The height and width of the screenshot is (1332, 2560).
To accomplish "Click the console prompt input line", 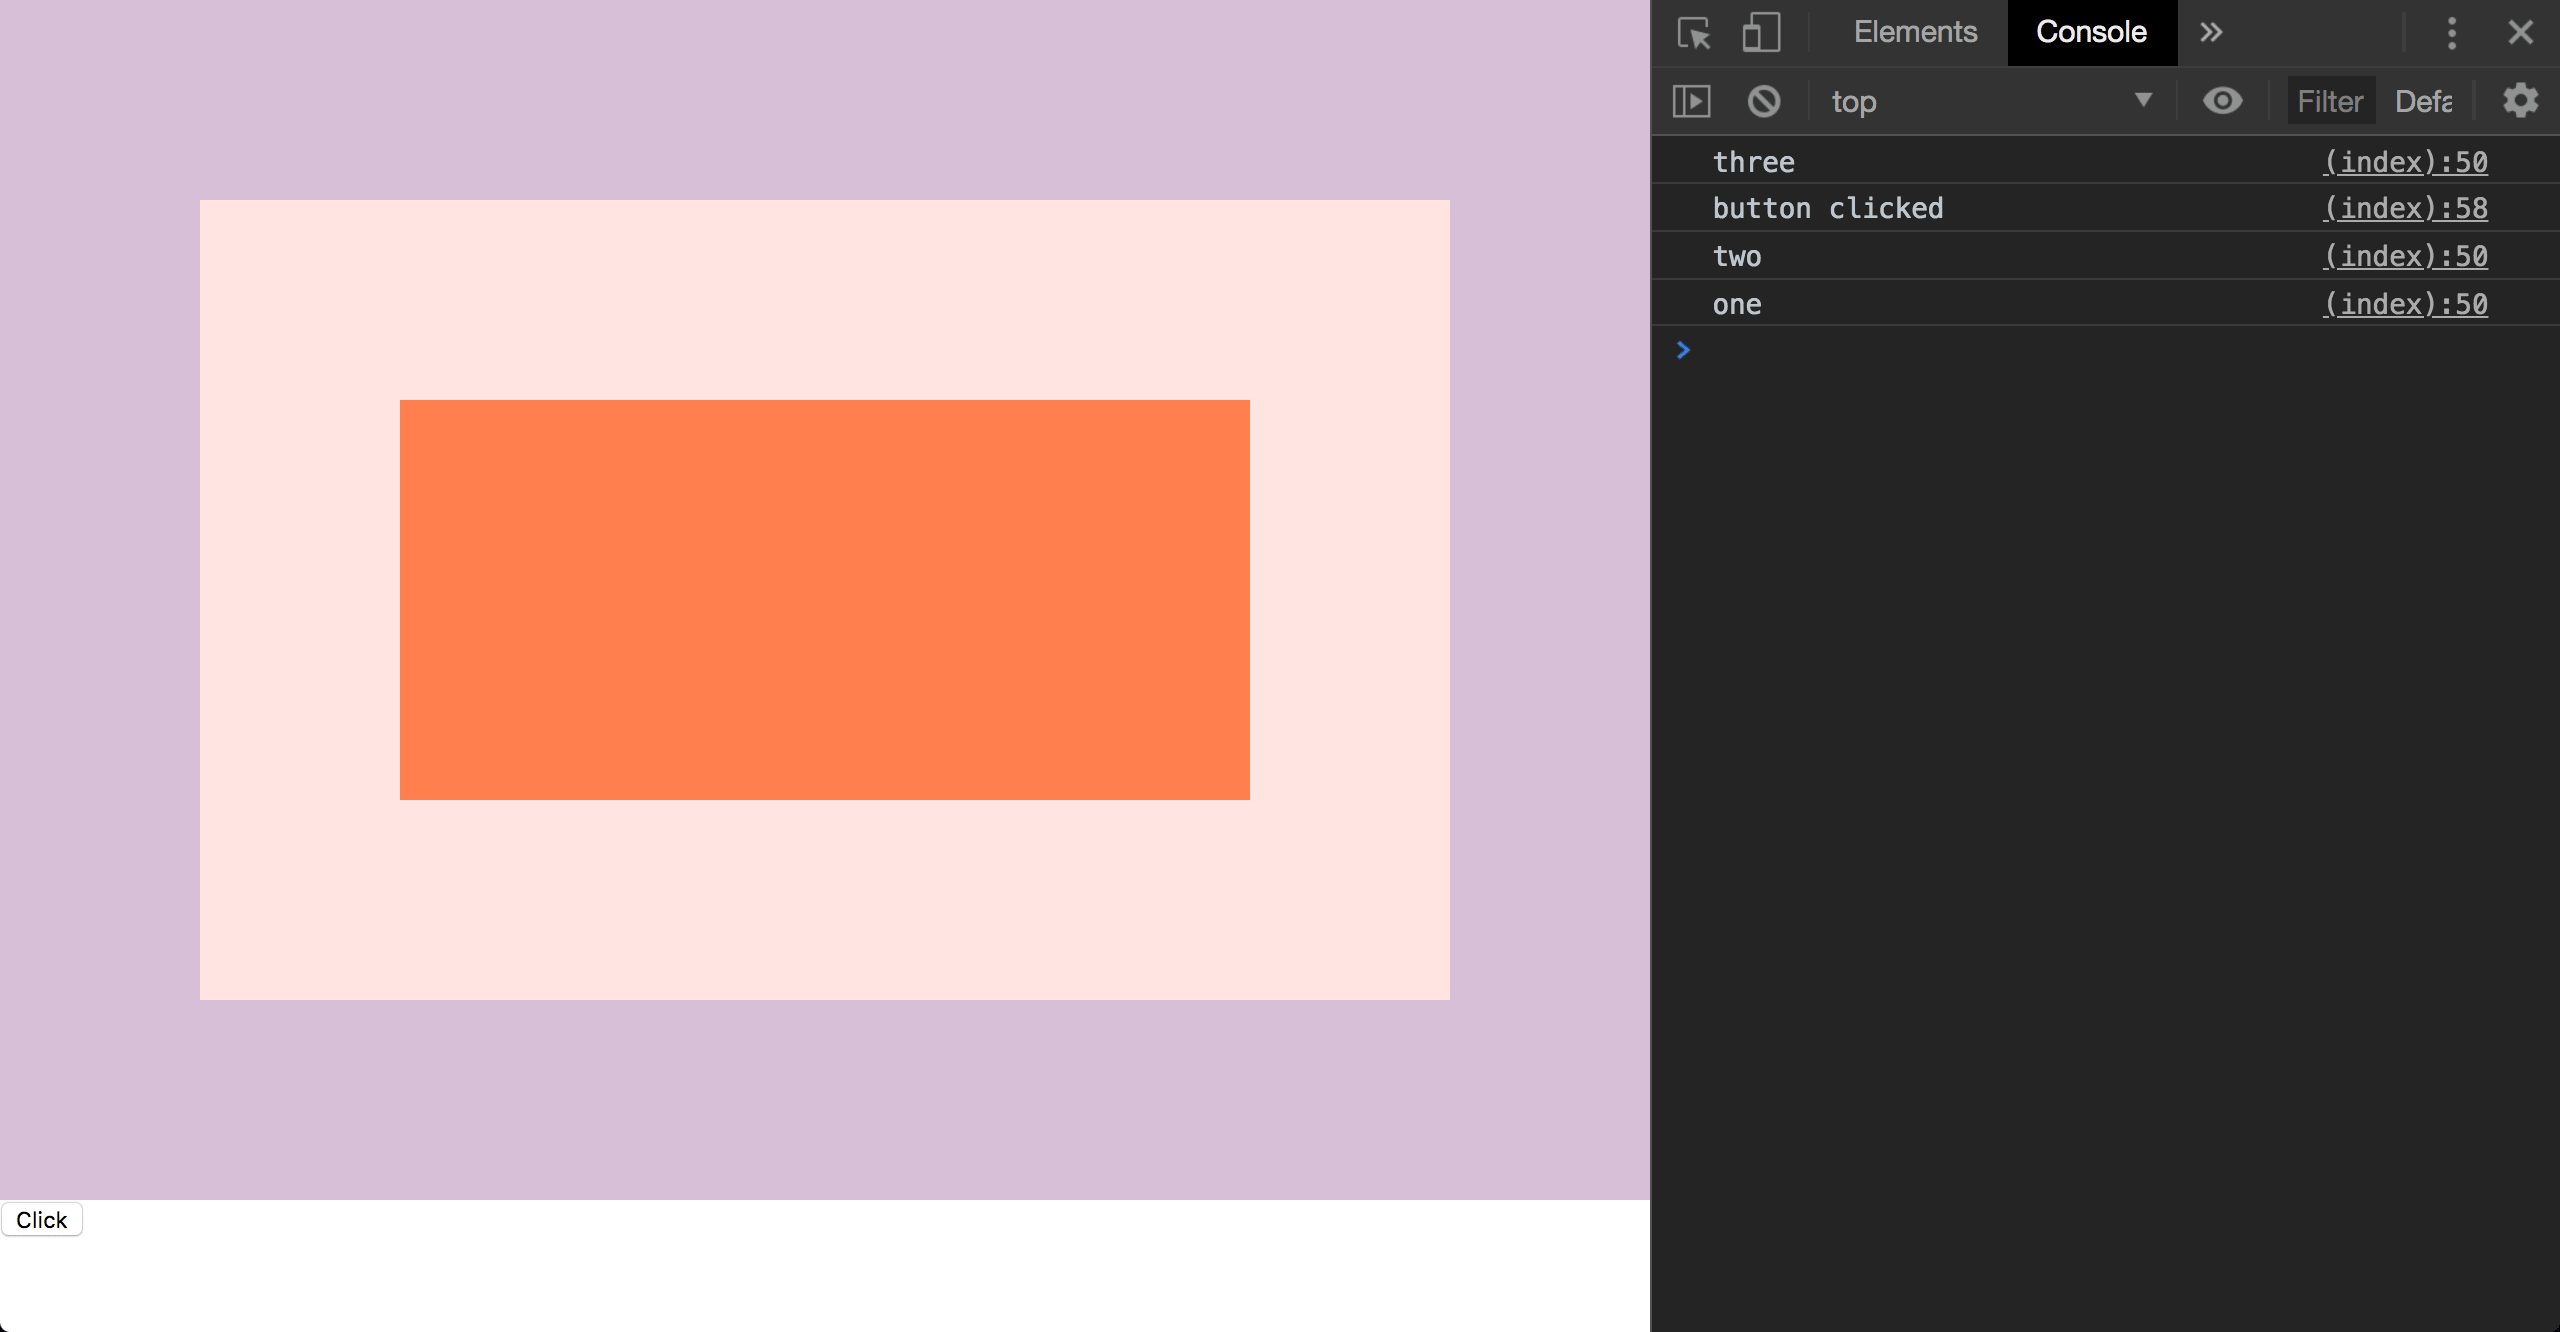I will pyautogui.click(x=2100, y=350).
